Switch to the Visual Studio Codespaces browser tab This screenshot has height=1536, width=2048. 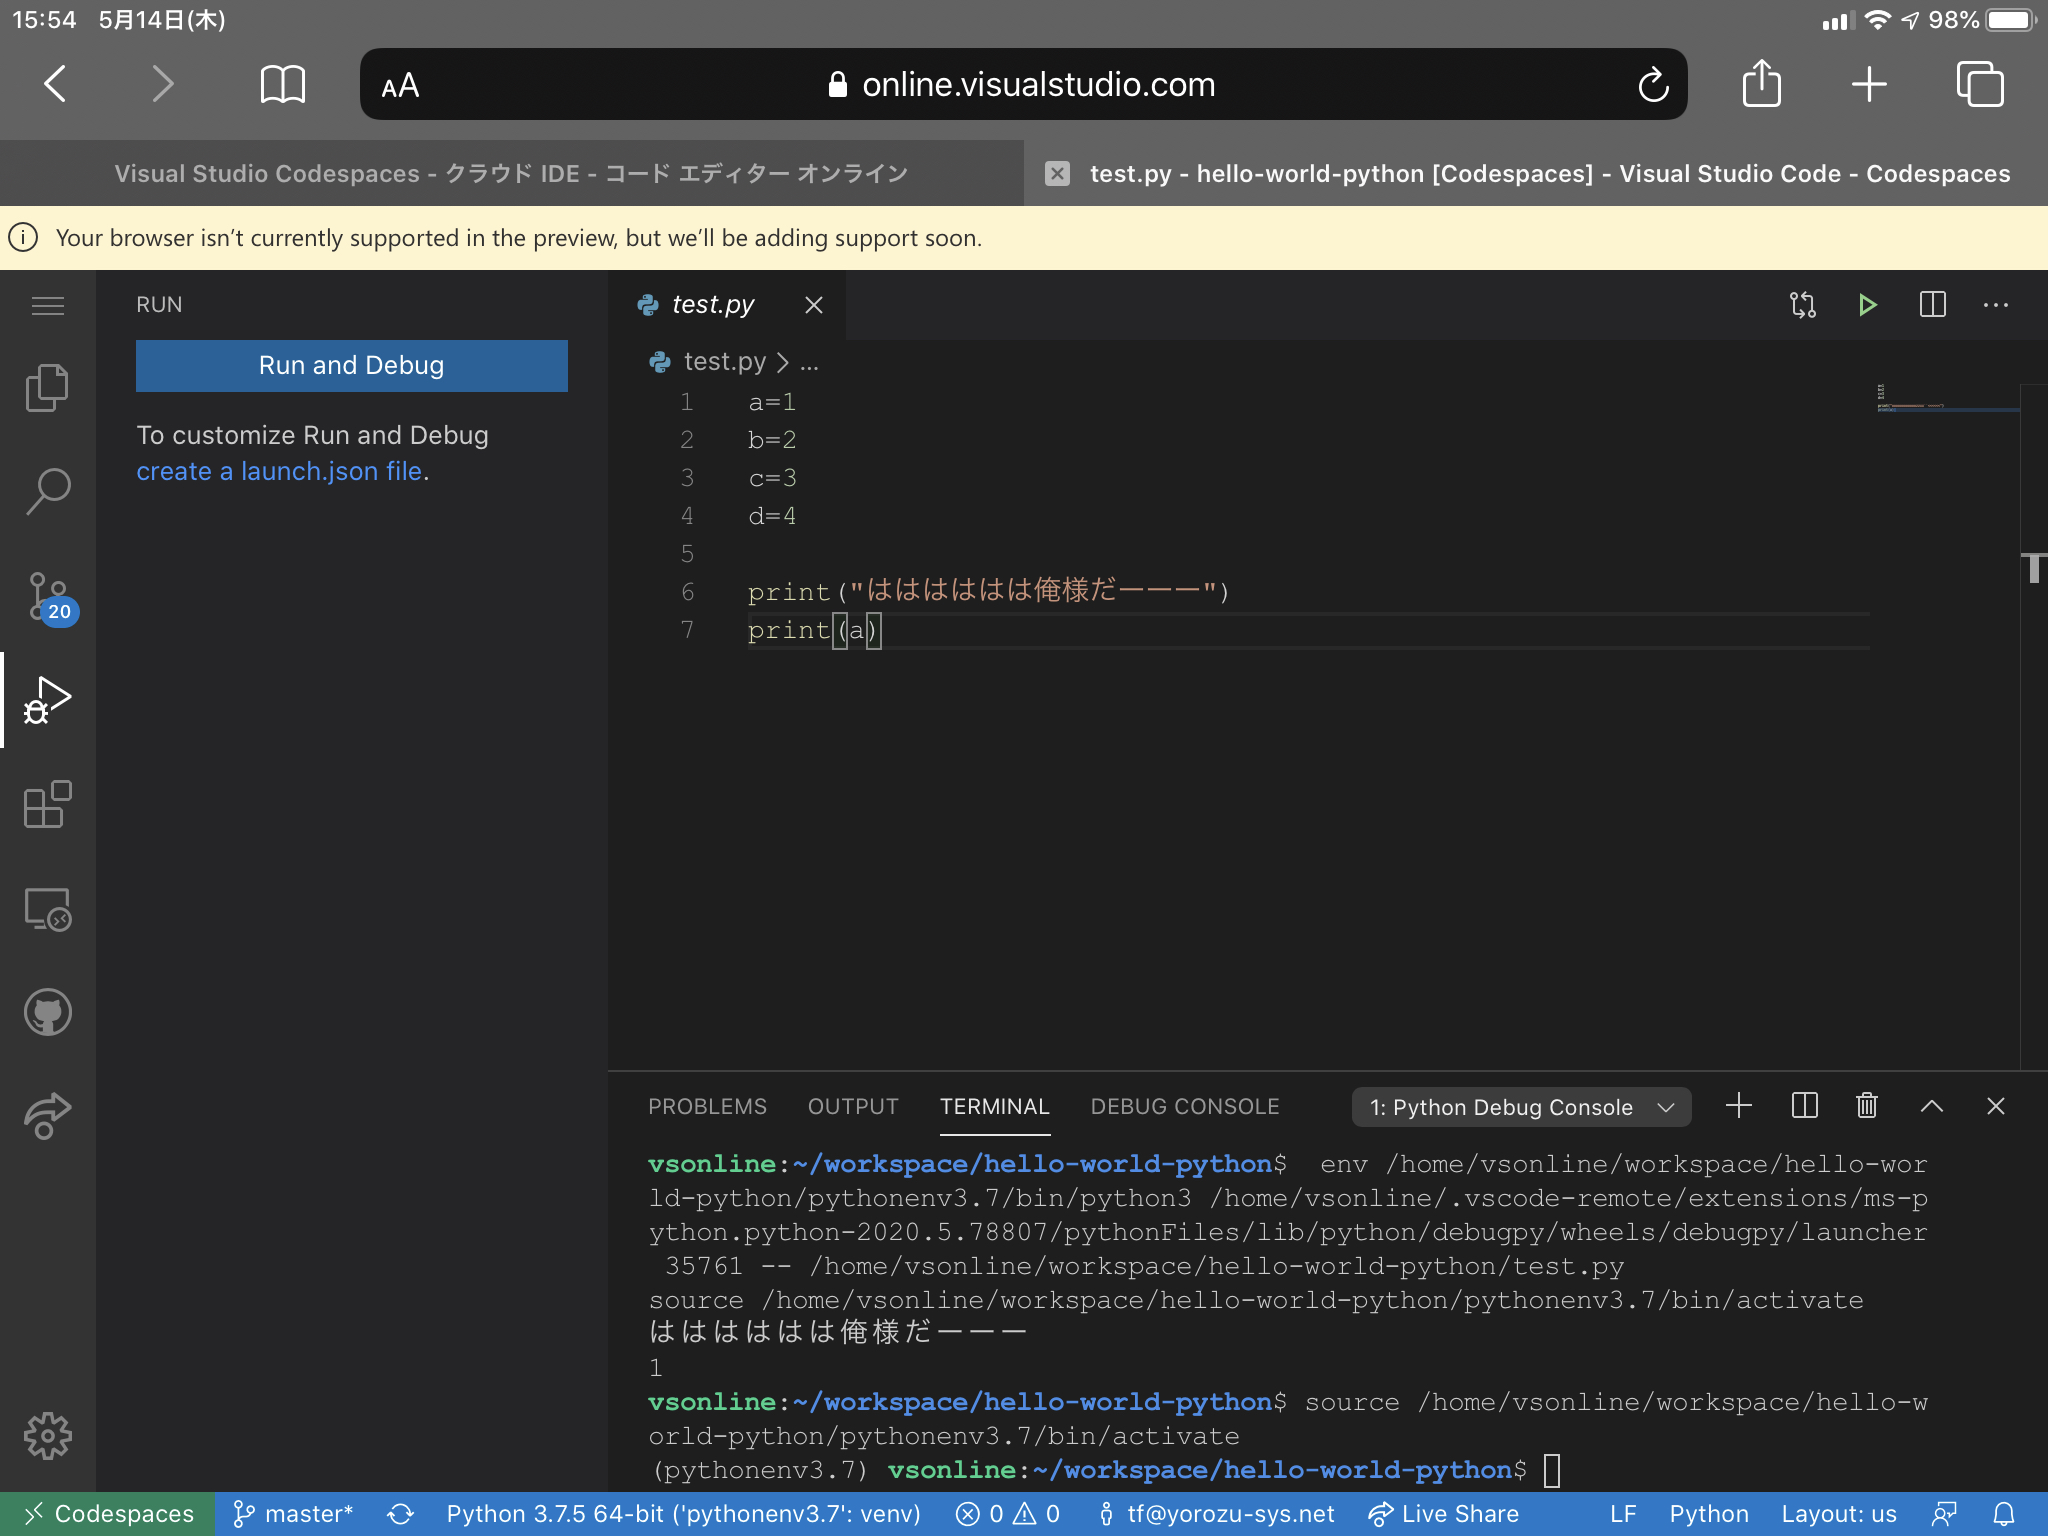pos(511,173)
